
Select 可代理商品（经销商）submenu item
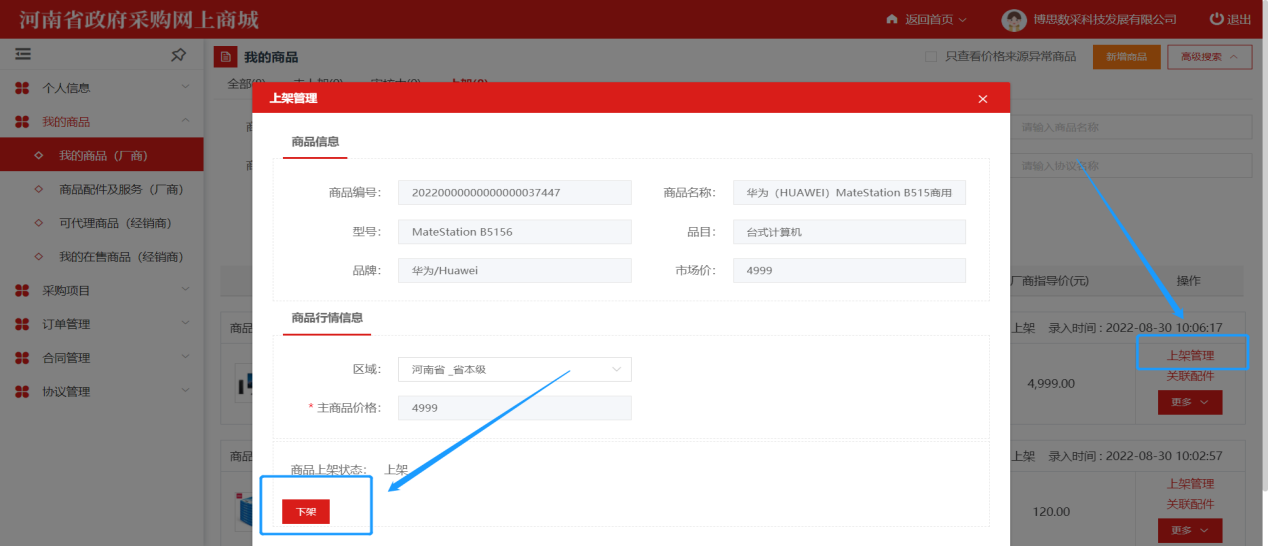pos(115,223)
